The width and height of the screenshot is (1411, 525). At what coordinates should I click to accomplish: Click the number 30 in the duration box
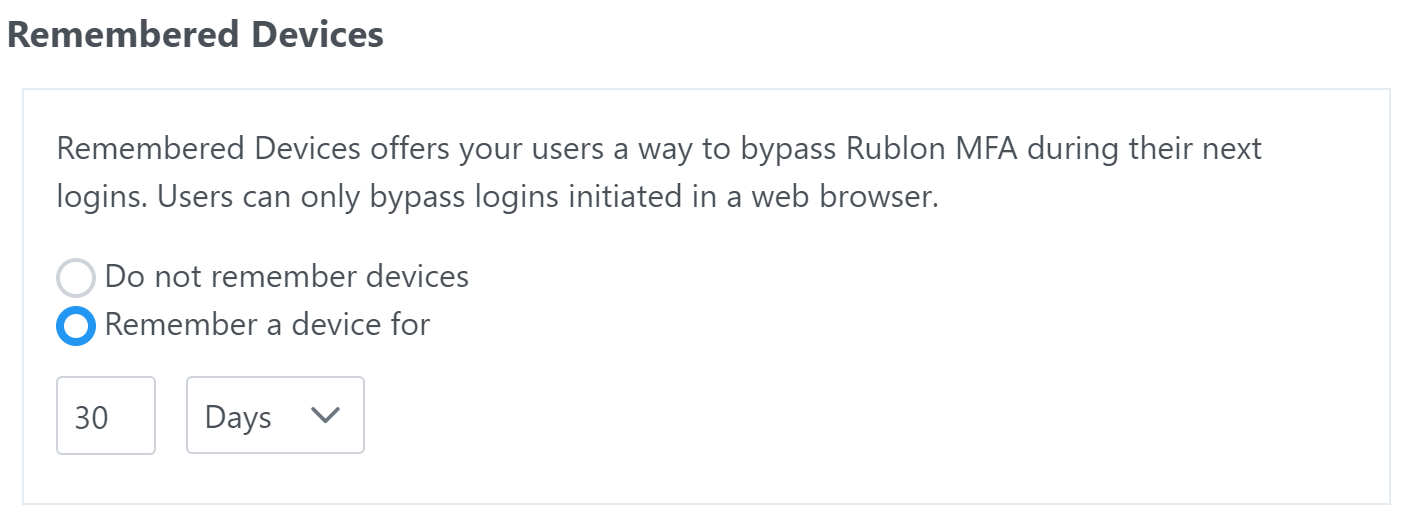(91, 417)
